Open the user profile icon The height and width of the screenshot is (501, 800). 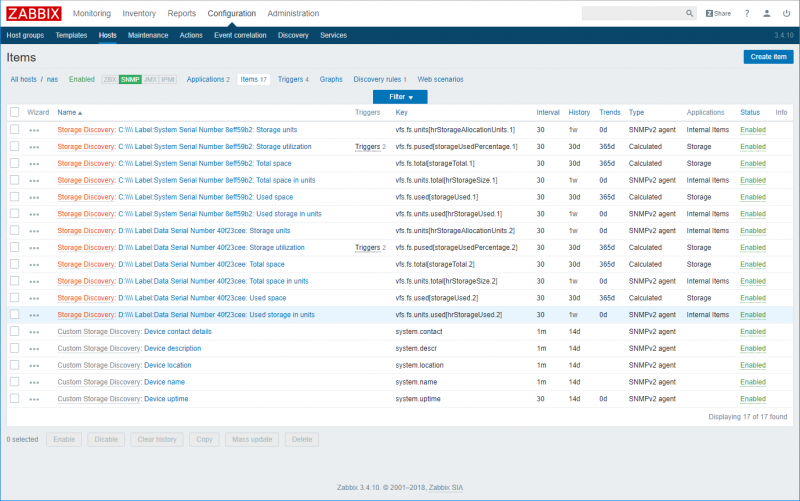pyautogui.click(x=766, y=14)
